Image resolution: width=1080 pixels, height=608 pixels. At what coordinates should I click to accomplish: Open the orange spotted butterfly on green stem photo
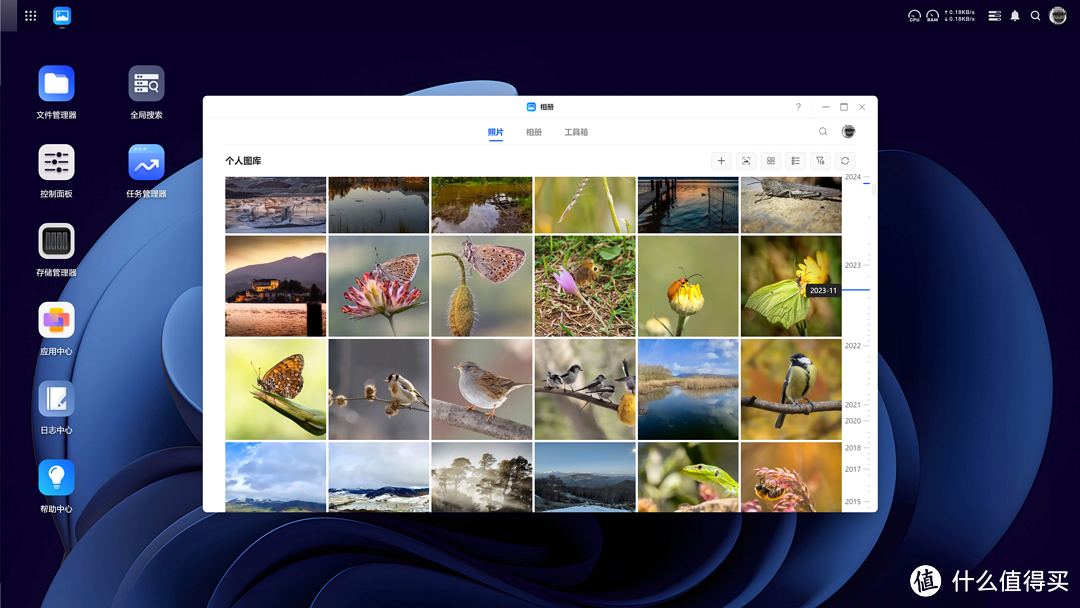(x=276, y=389)
